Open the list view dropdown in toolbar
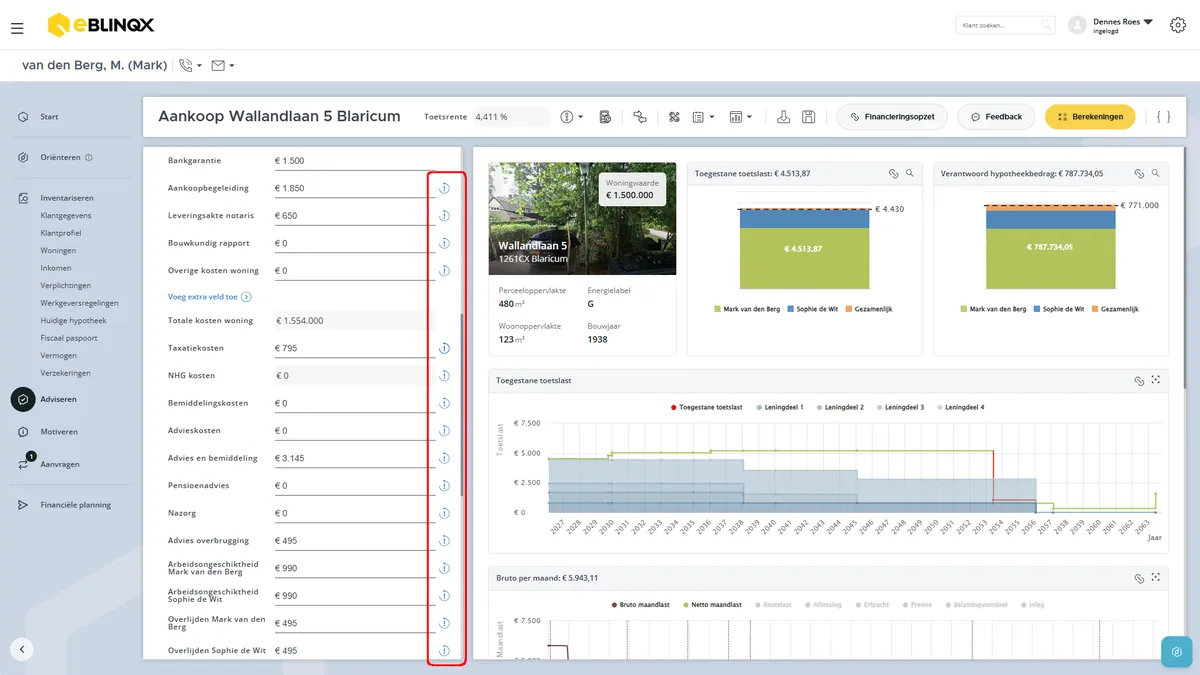 [x=703, y=117]
